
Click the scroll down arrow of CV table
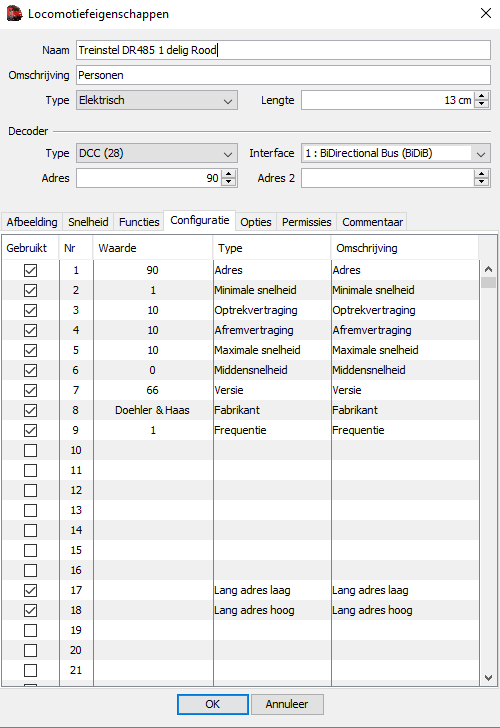point(488,678)
